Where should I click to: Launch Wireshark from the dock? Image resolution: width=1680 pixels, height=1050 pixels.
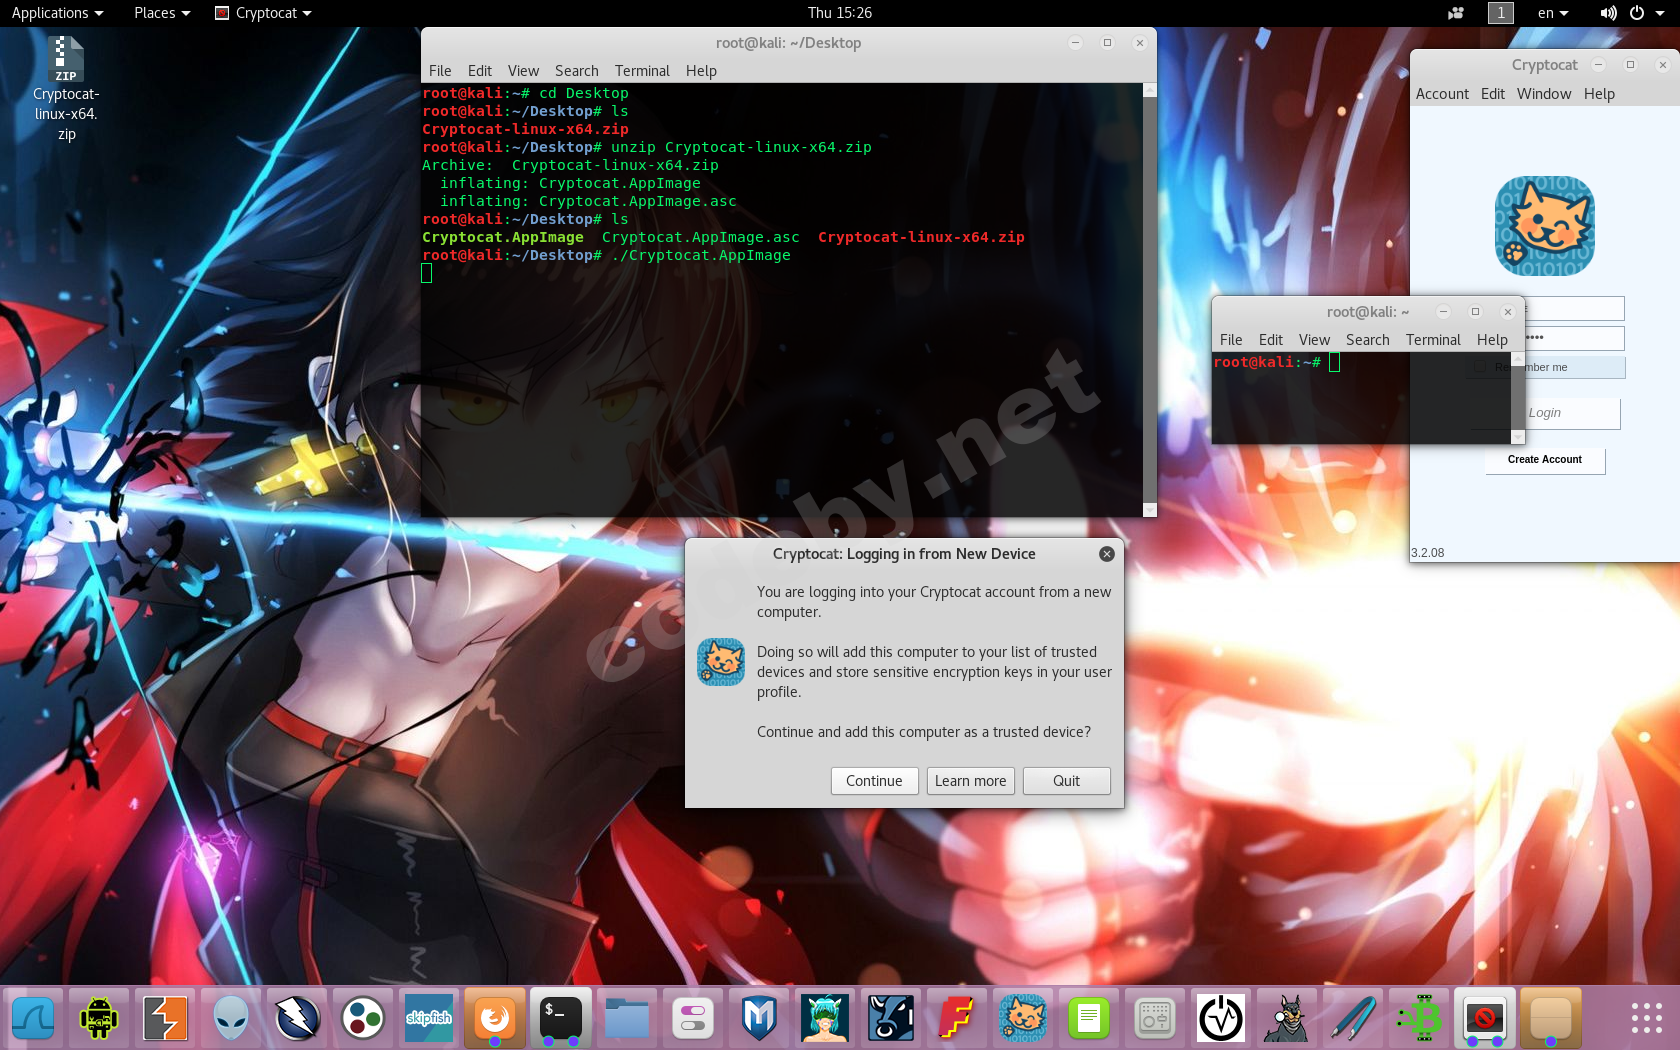coord(33,1018)
